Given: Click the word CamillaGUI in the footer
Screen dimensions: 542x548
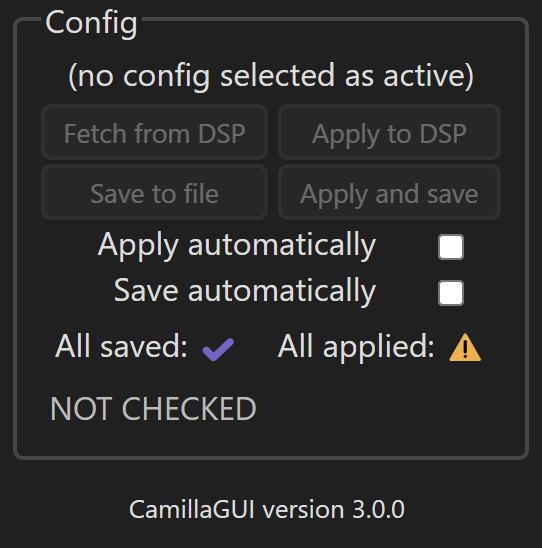Looking at the screenshot, I should tap(191, 509).
